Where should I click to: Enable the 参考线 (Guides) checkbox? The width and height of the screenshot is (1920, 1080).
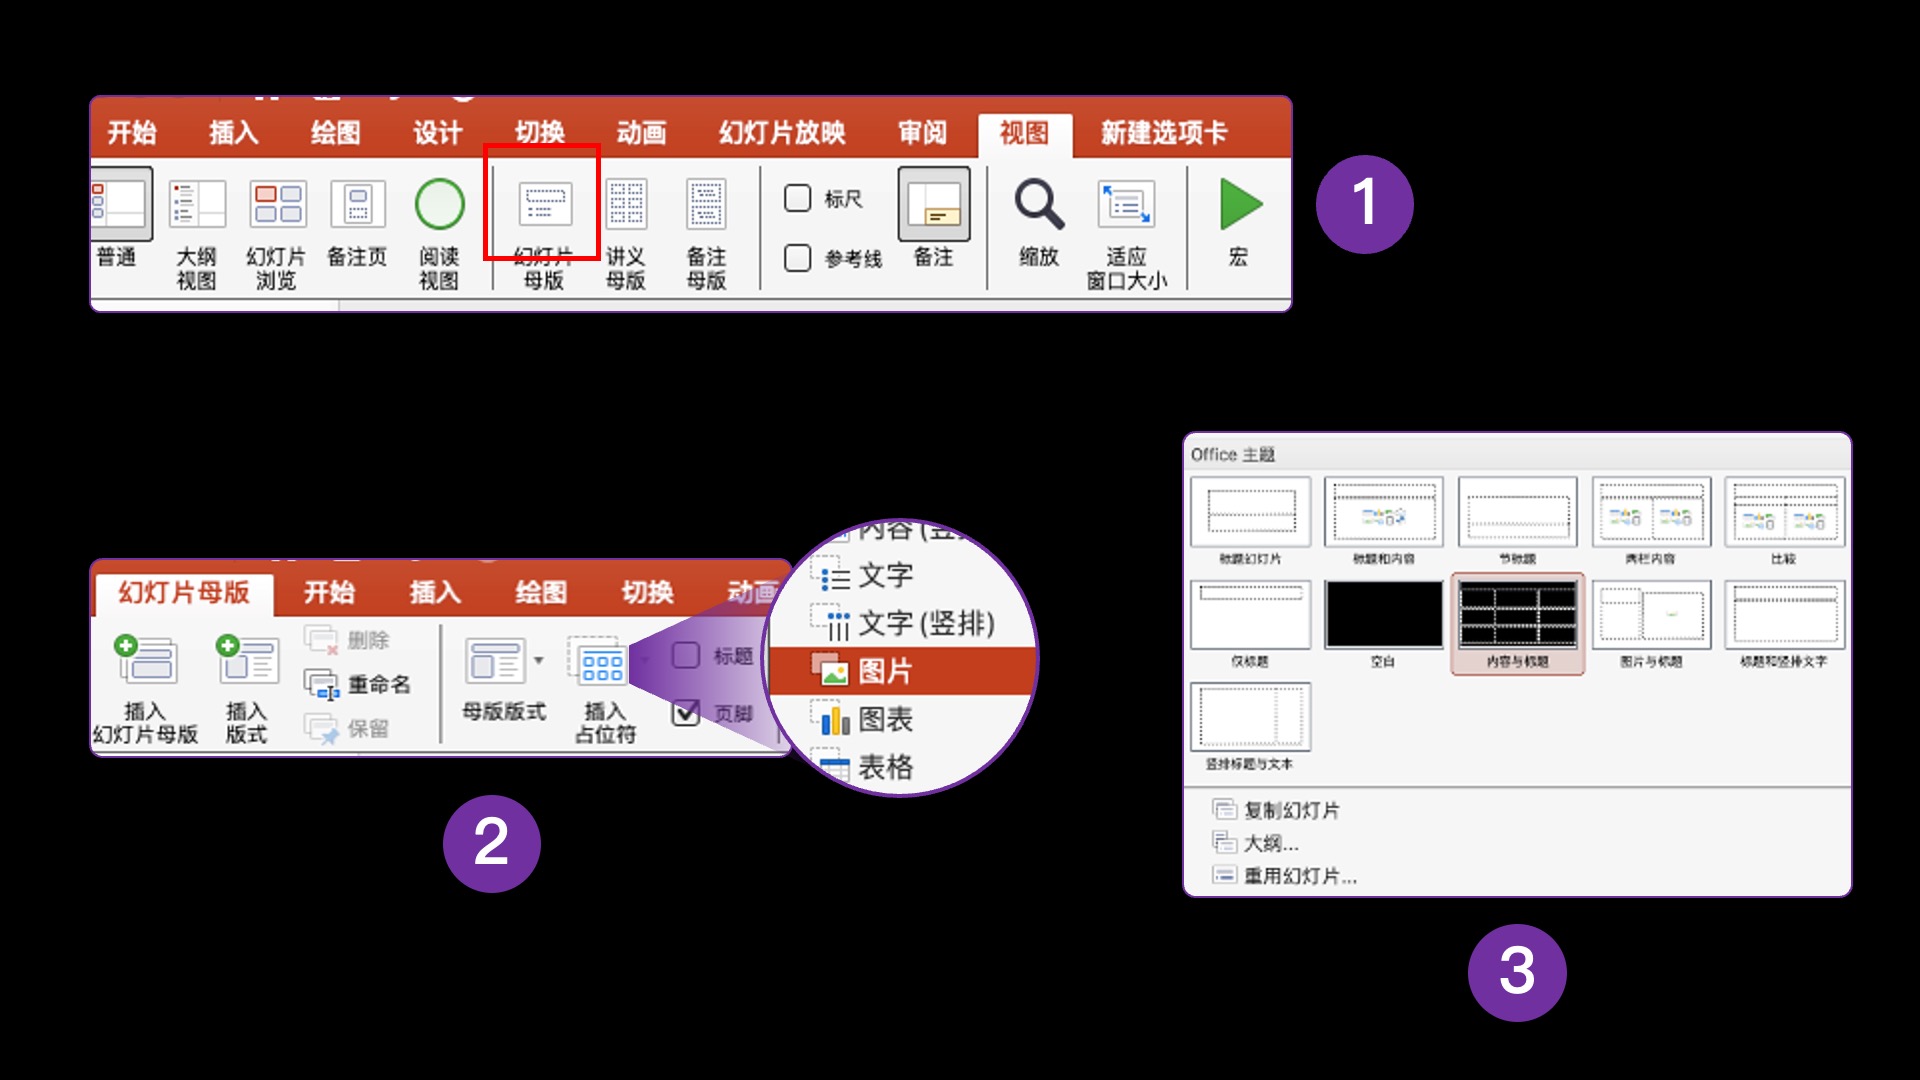pyautogui.click(x=798, y=258)
